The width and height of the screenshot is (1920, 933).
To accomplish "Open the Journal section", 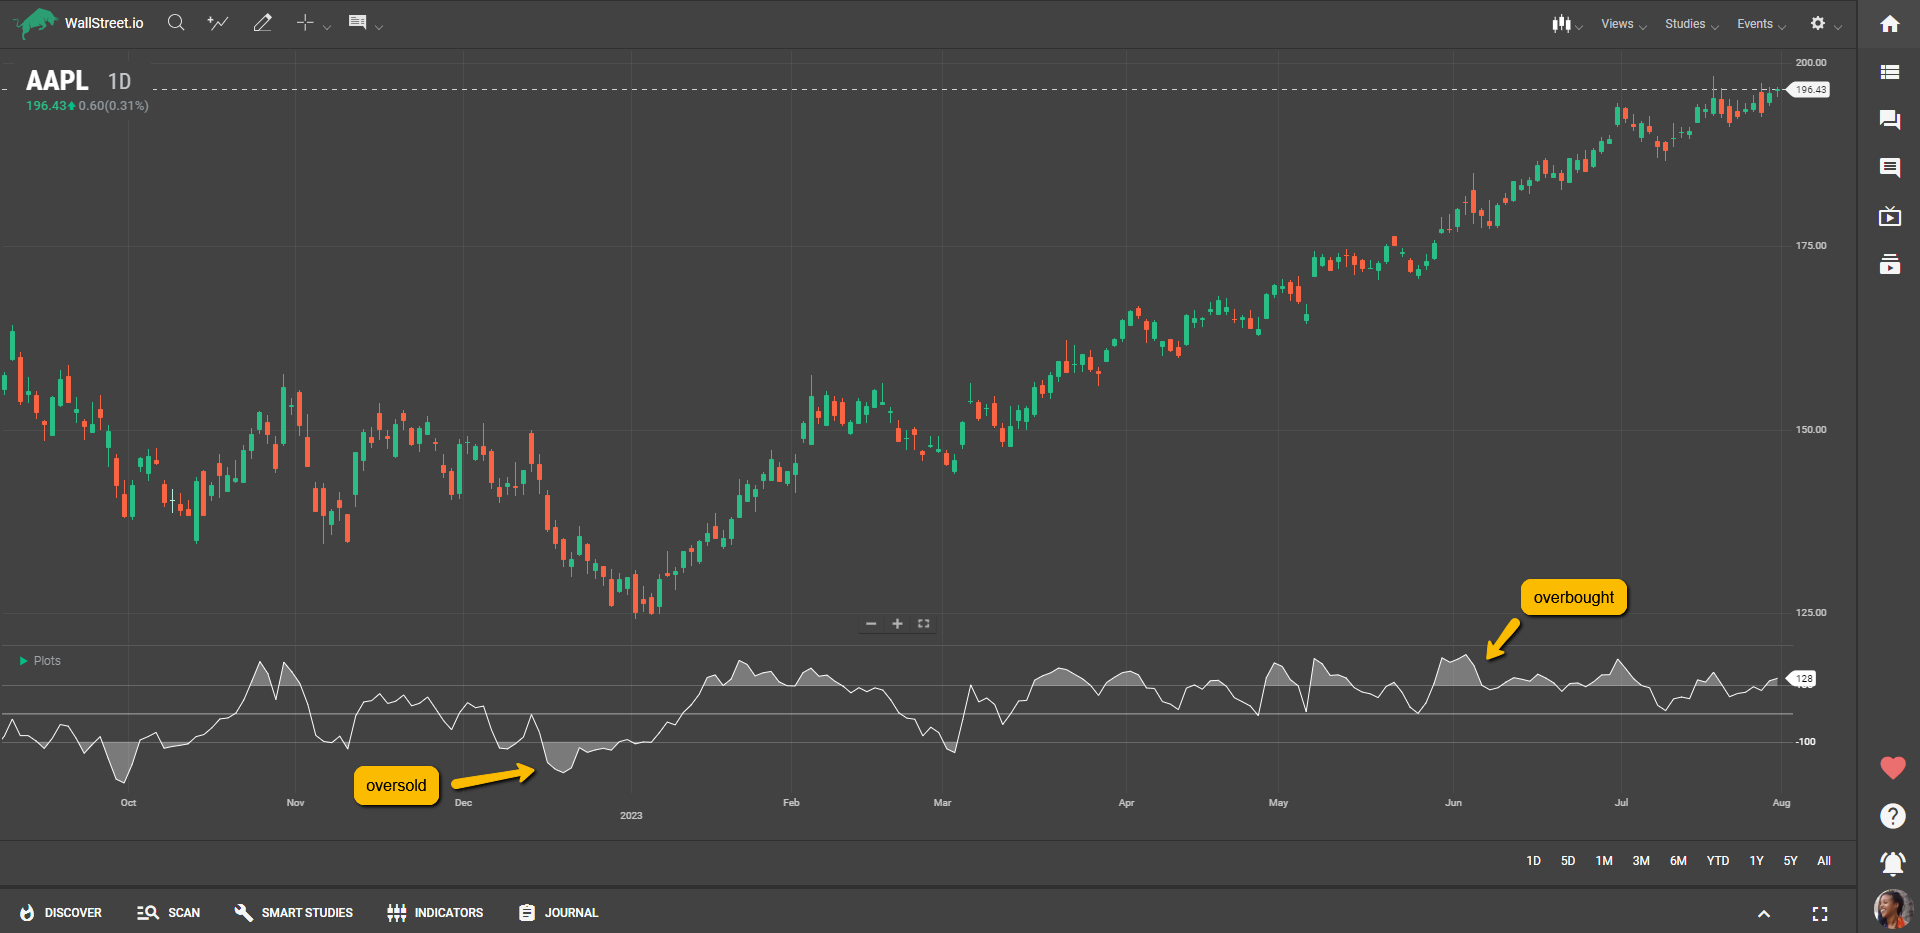I will [559, 913].
